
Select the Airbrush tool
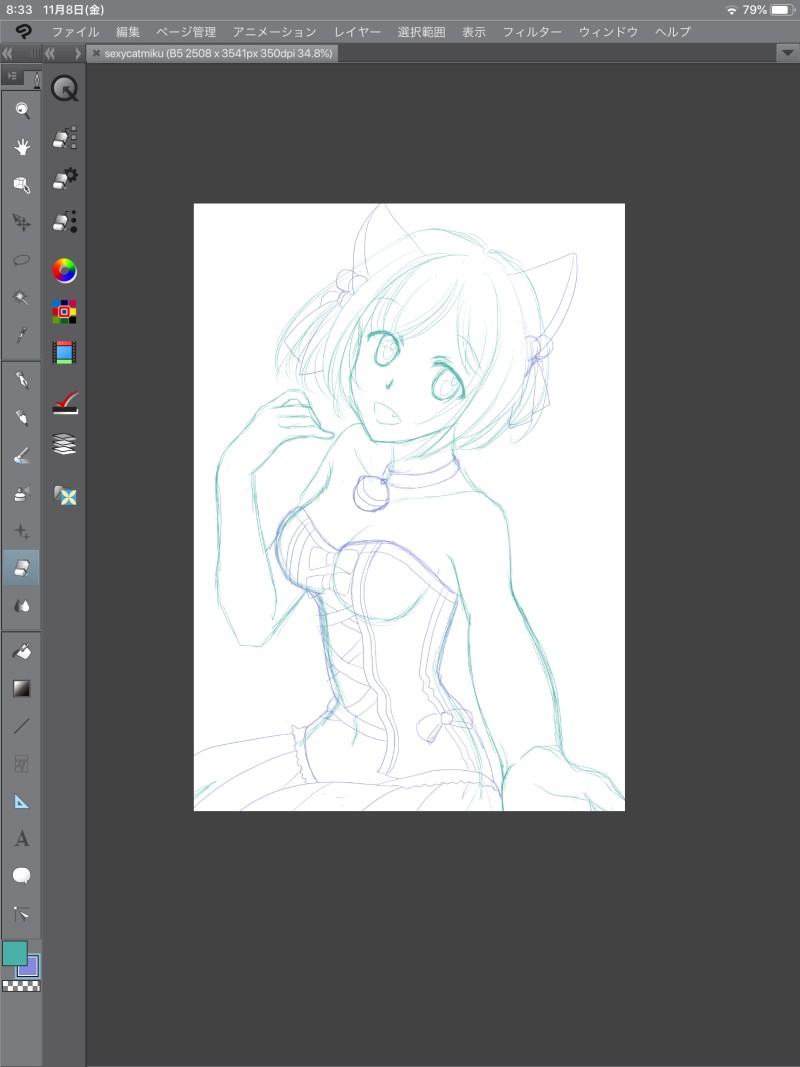point(22,493)
